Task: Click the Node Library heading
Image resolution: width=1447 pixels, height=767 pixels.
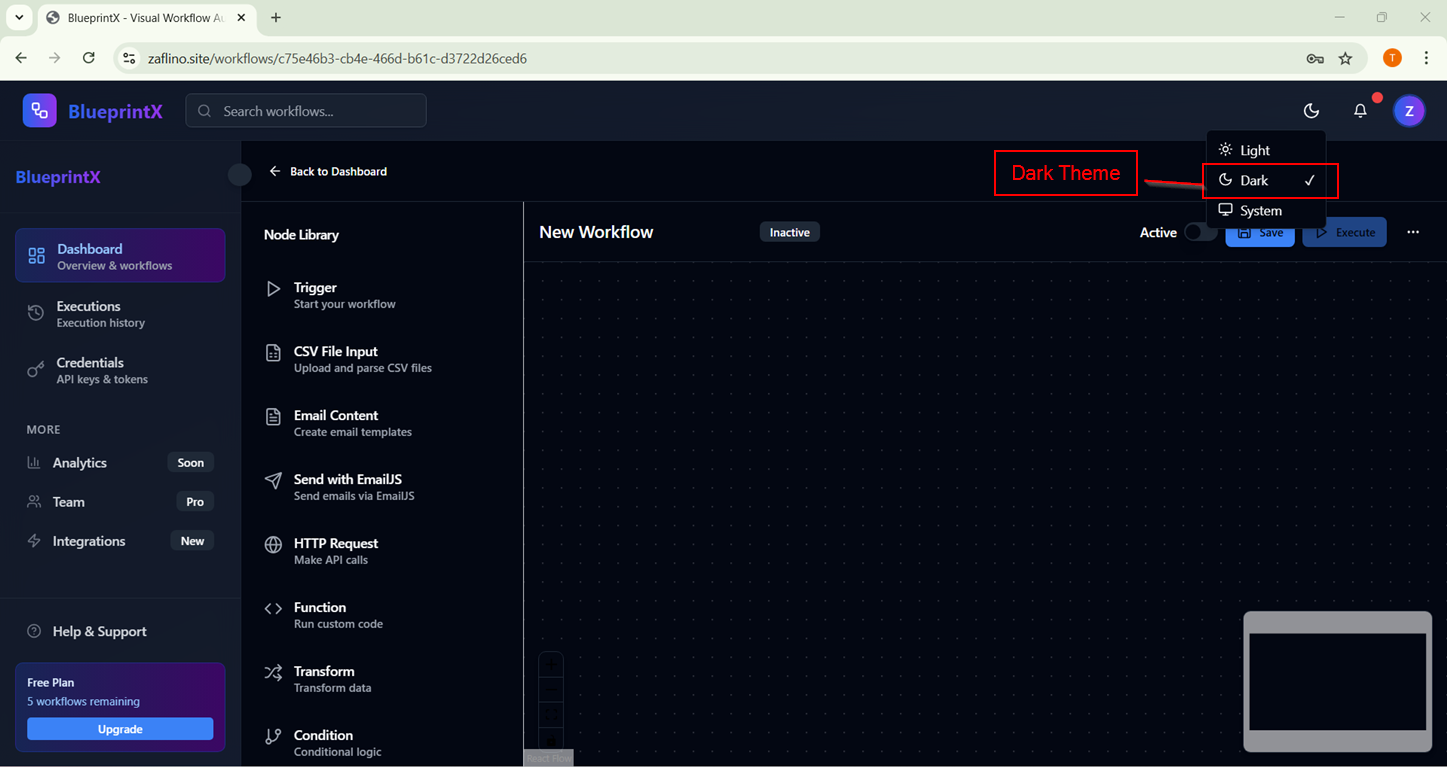Action: coord(301,235)
